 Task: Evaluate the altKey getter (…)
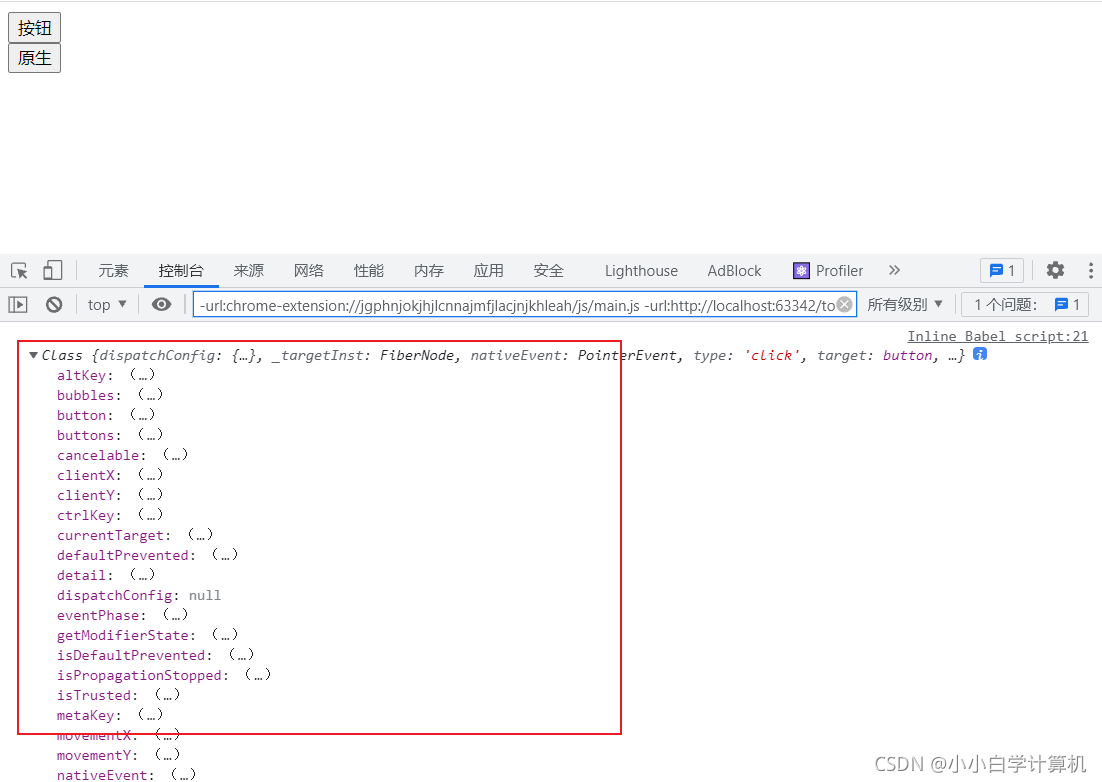(142, 375)
